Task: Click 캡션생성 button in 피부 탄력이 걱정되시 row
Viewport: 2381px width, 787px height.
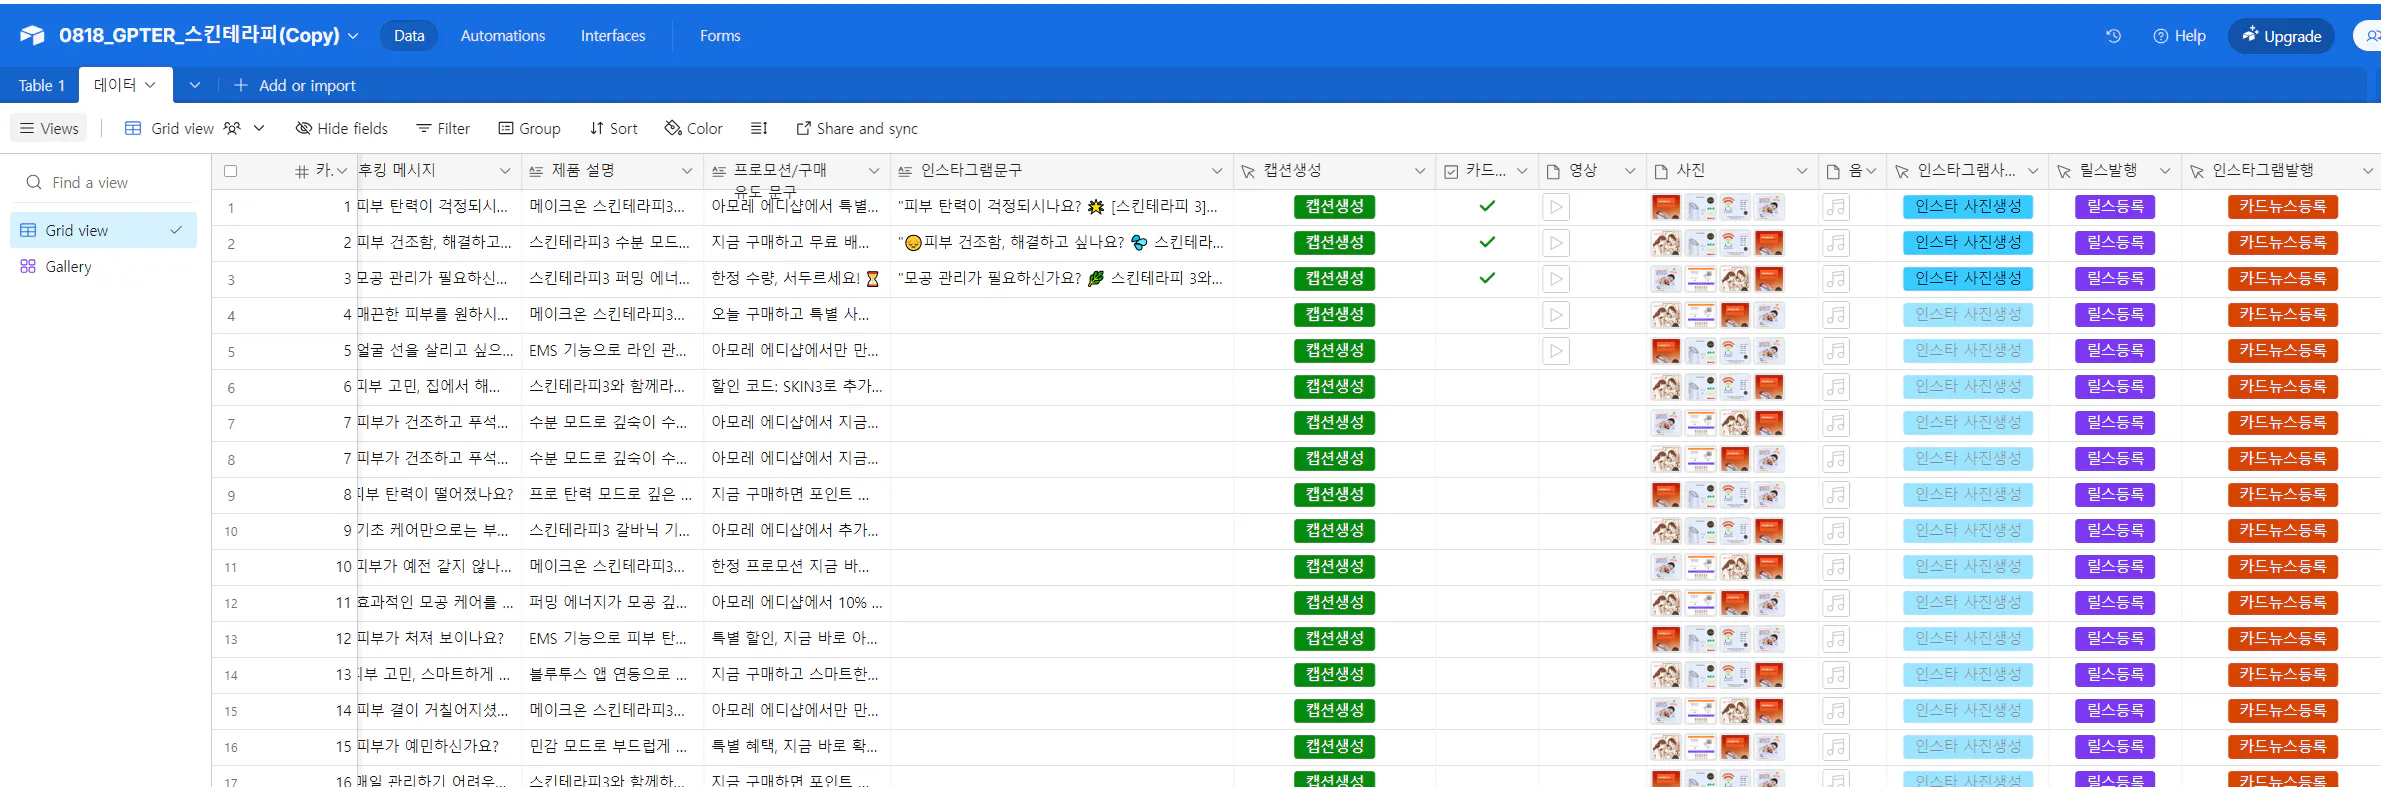Action: 1334,207
